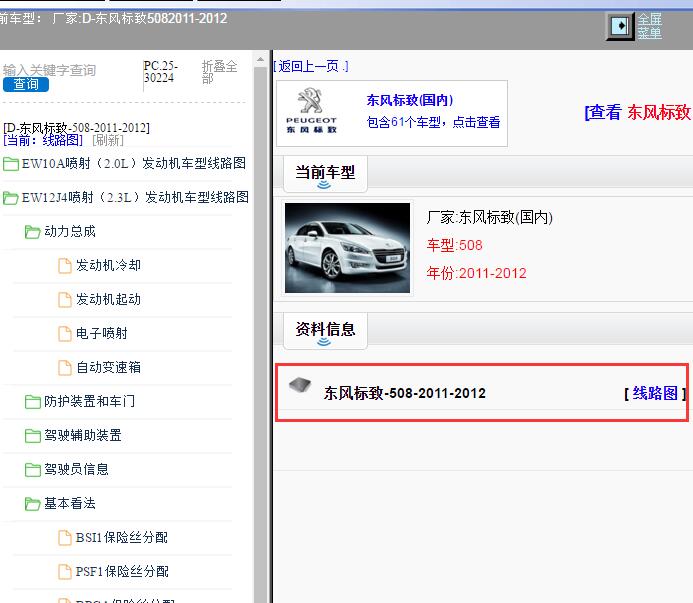Image resolution: width=693 pixels, height=603 pixels.
Task: Select the 防护装置和车门 tree label
Action: pyautogui.click(x=89, y=401)
